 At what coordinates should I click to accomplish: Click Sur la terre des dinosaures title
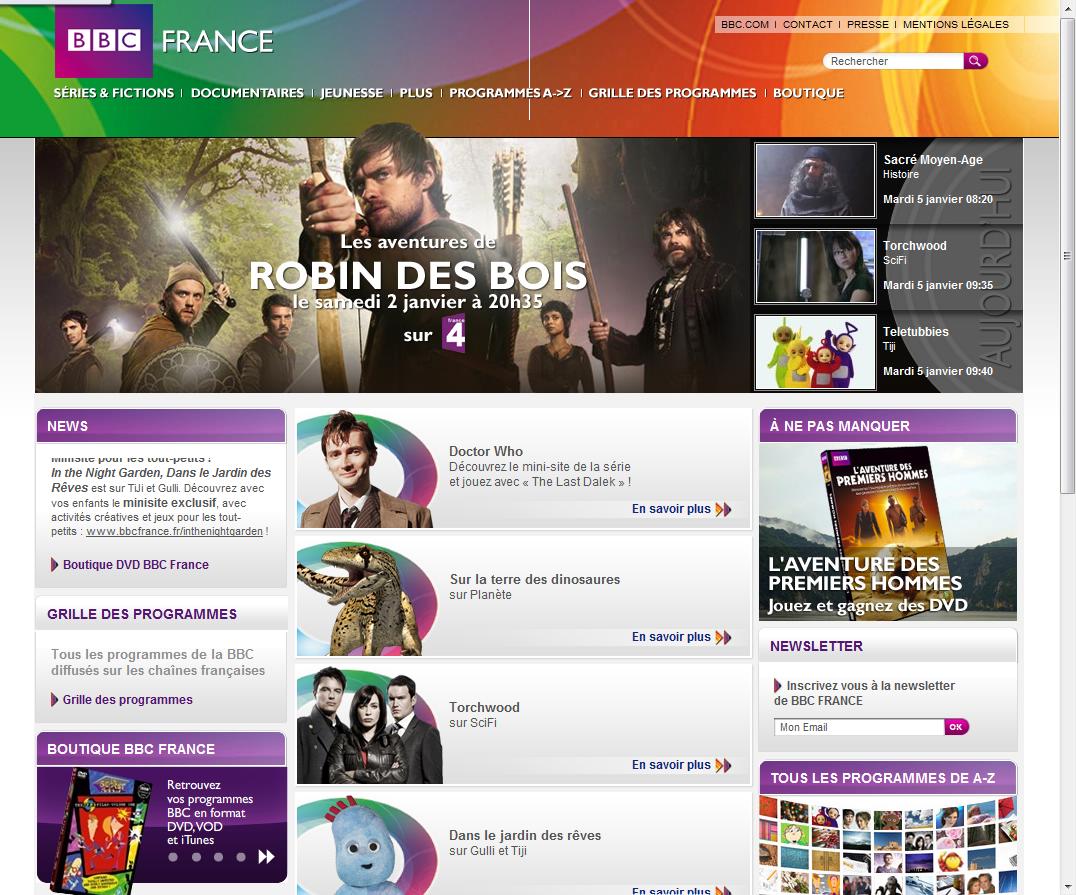tap(535, 579)
